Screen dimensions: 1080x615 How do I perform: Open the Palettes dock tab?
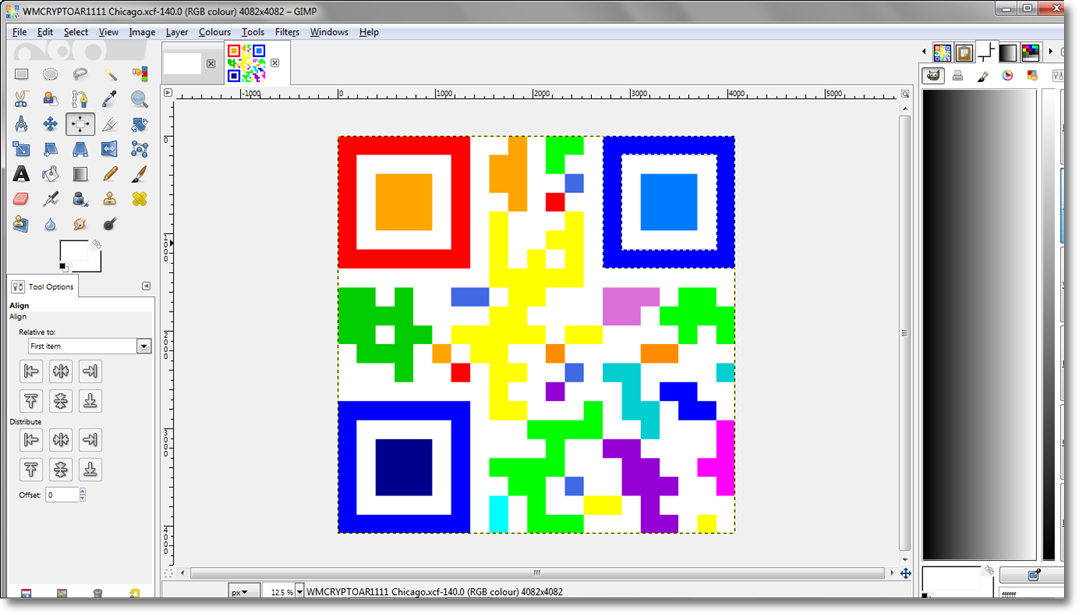(x=1030, y=52)
